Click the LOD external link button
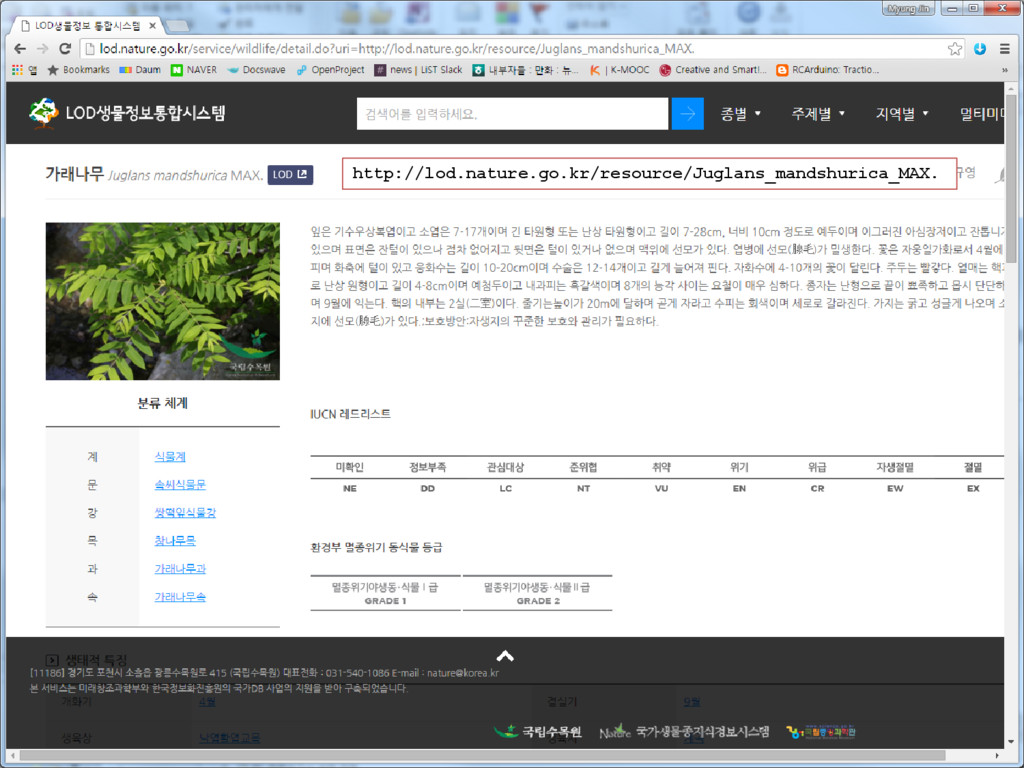Screen dimensions: 1024x768 click(290, 174)
